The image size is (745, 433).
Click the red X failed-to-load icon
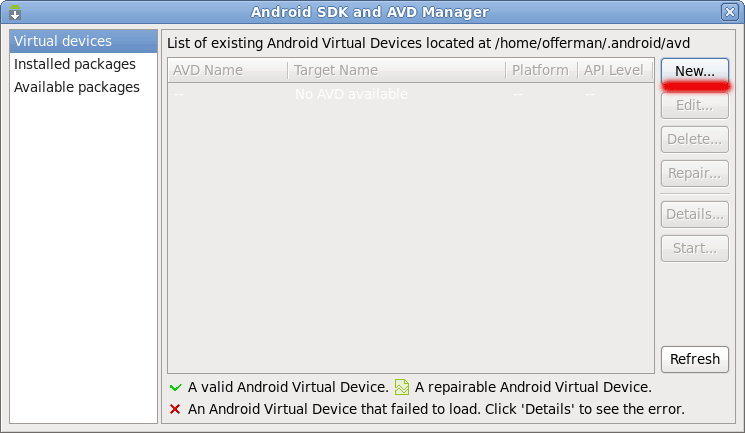coord(175,409)
